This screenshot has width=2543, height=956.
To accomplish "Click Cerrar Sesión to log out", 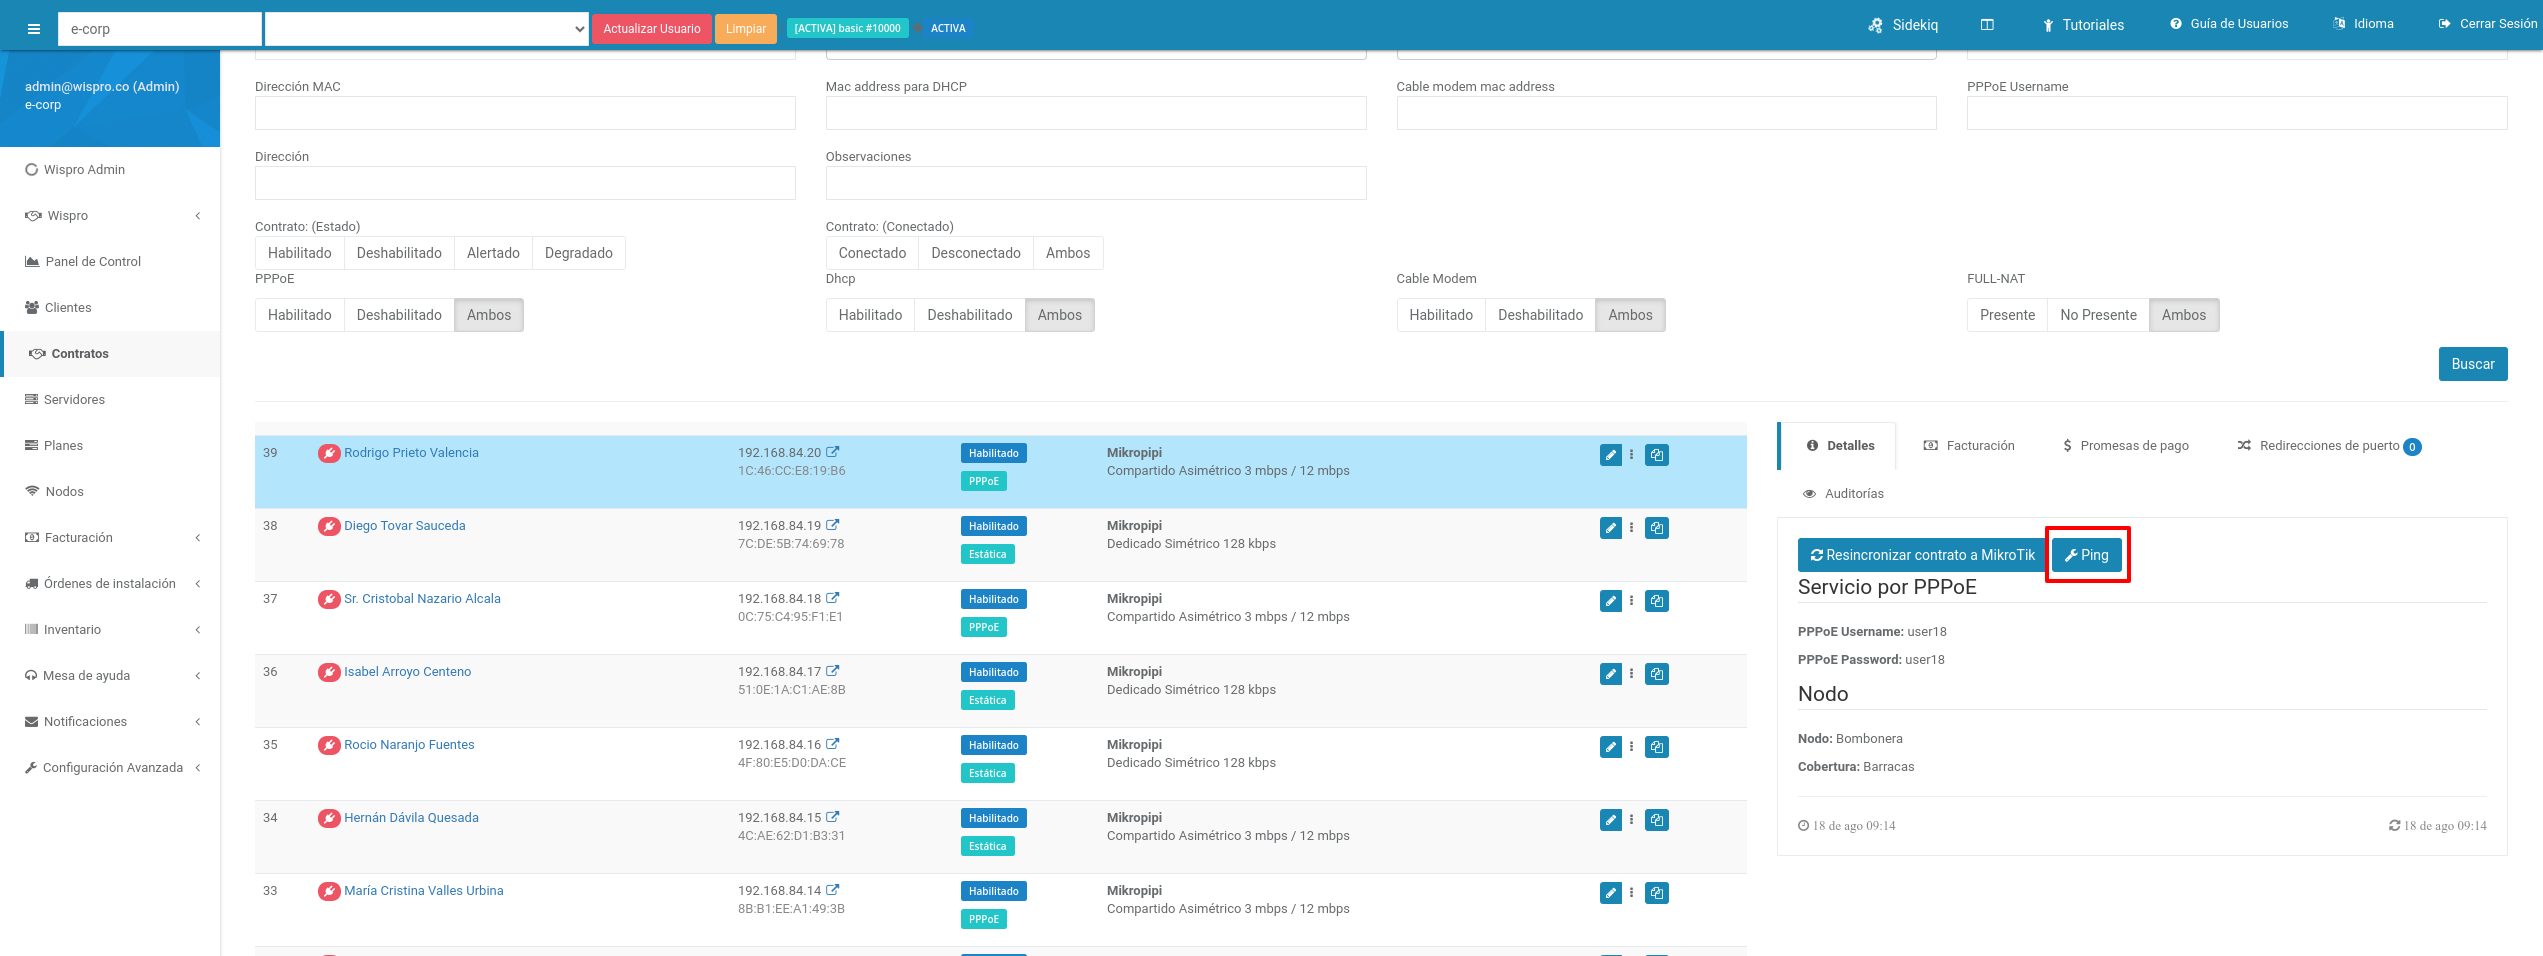I will tap(2487, 24).
